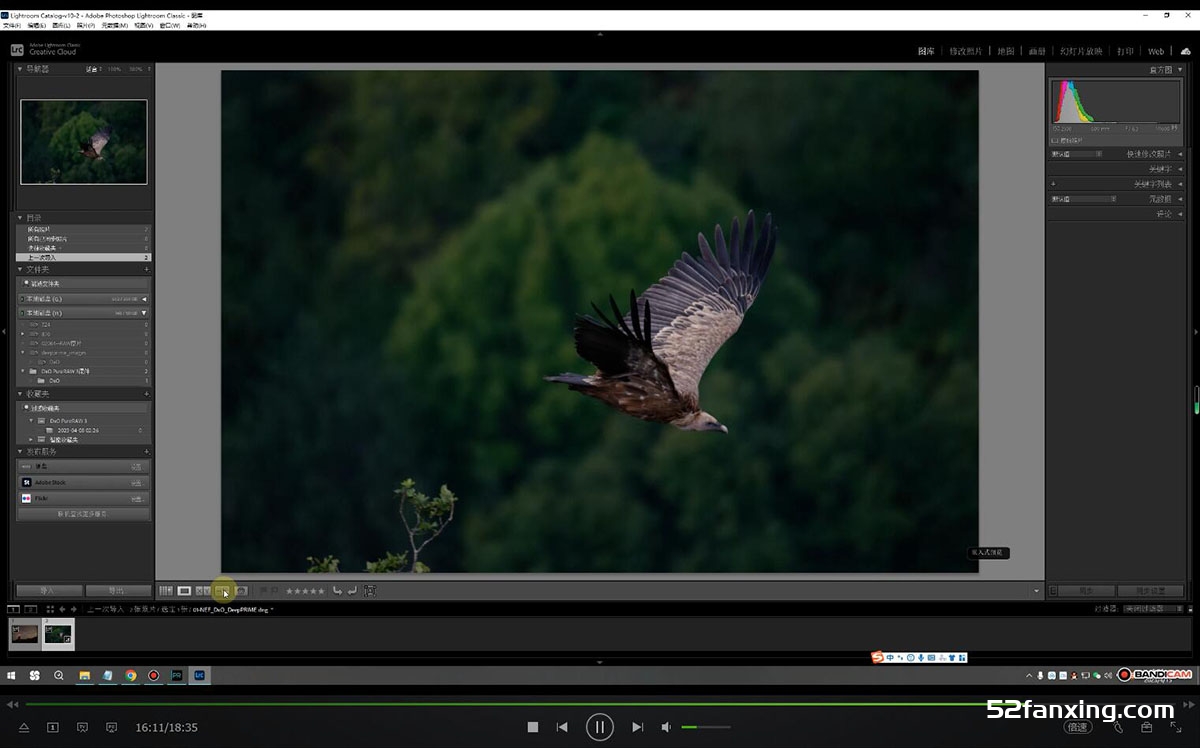
Task: Adjust the video player volume slider
Action: (706, 727)
